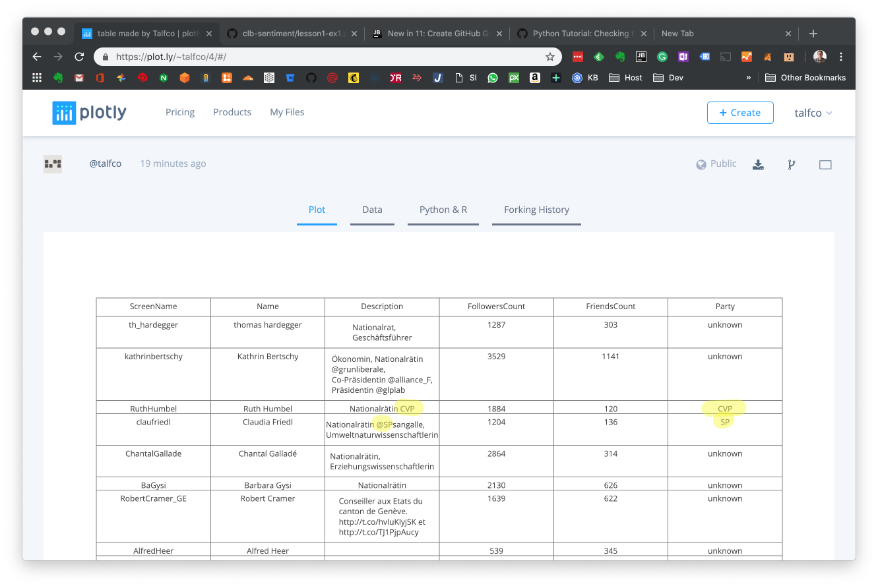Open a new browser tab with plus
The width and height of the screenshot is (878, 588).
click(813, 33)
